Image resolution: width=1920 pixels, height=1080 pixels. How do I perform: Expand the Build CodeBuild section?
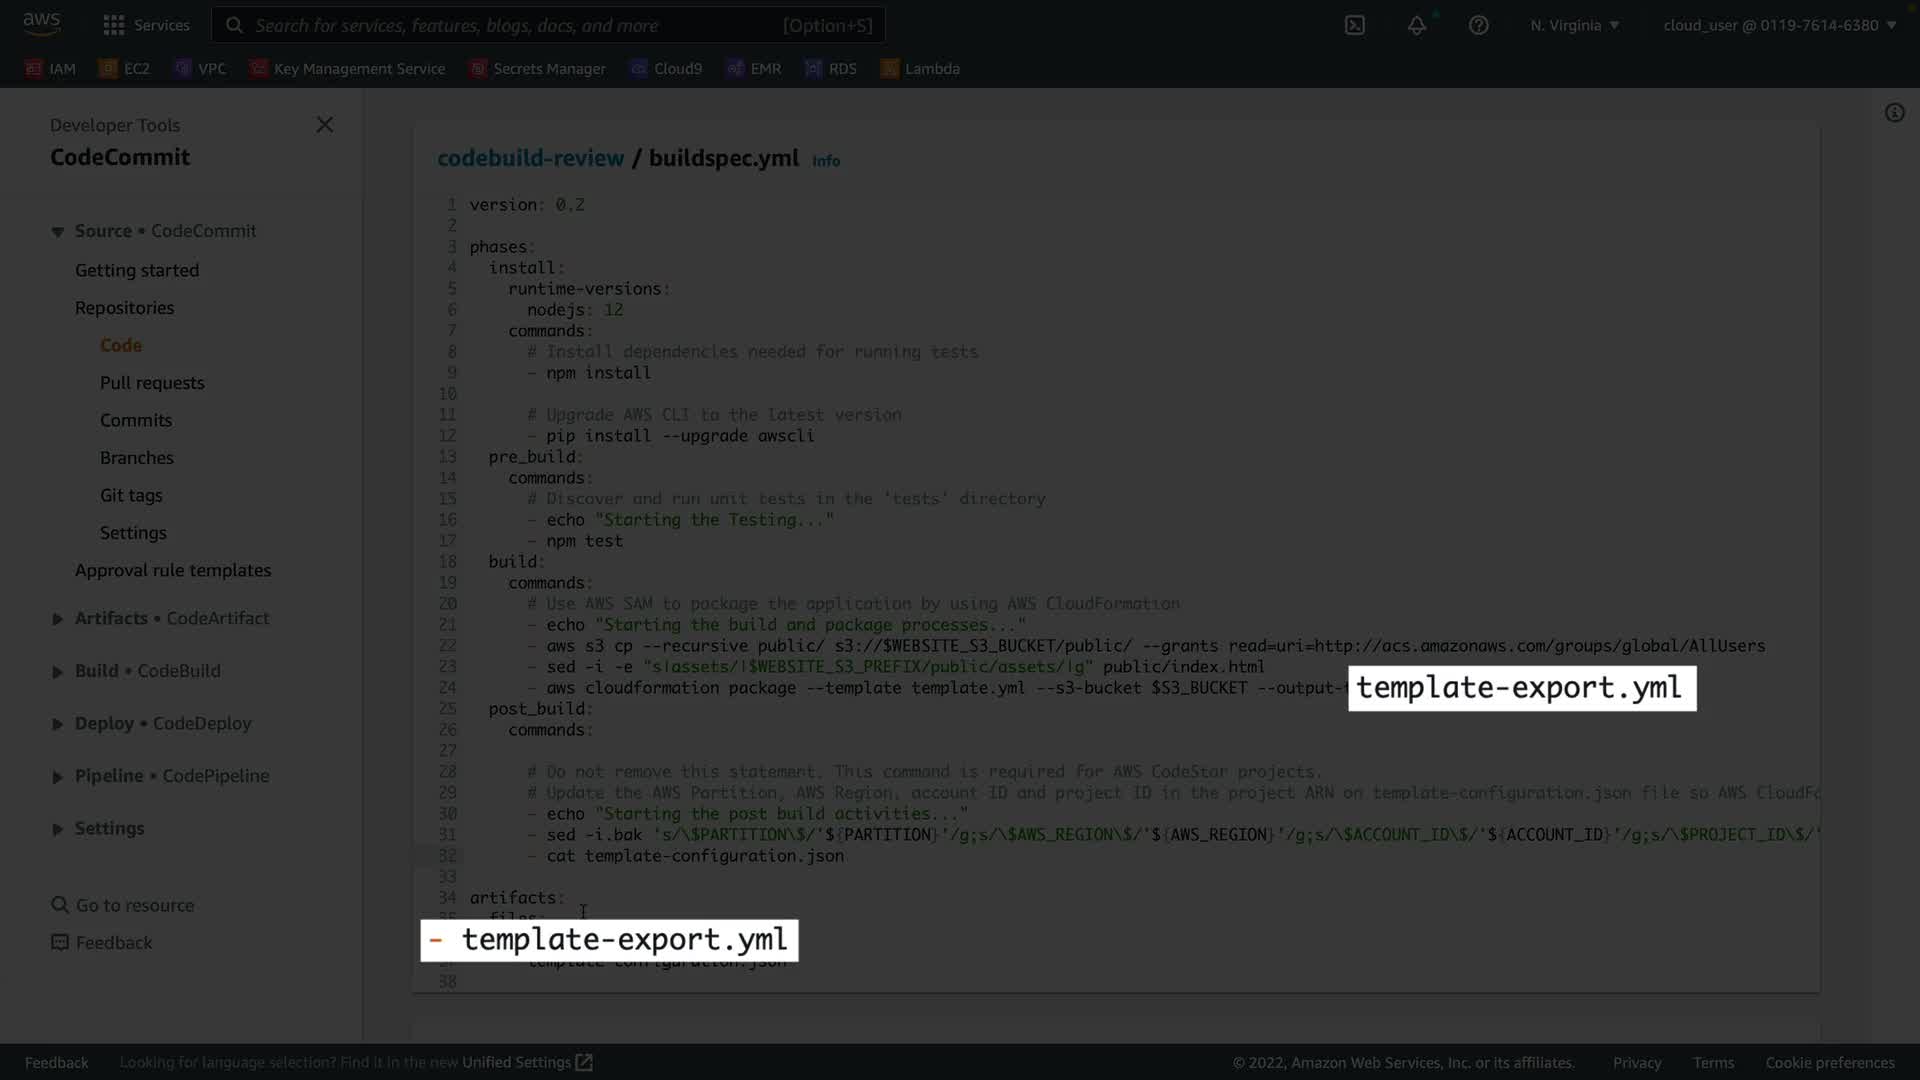[58, 671]
